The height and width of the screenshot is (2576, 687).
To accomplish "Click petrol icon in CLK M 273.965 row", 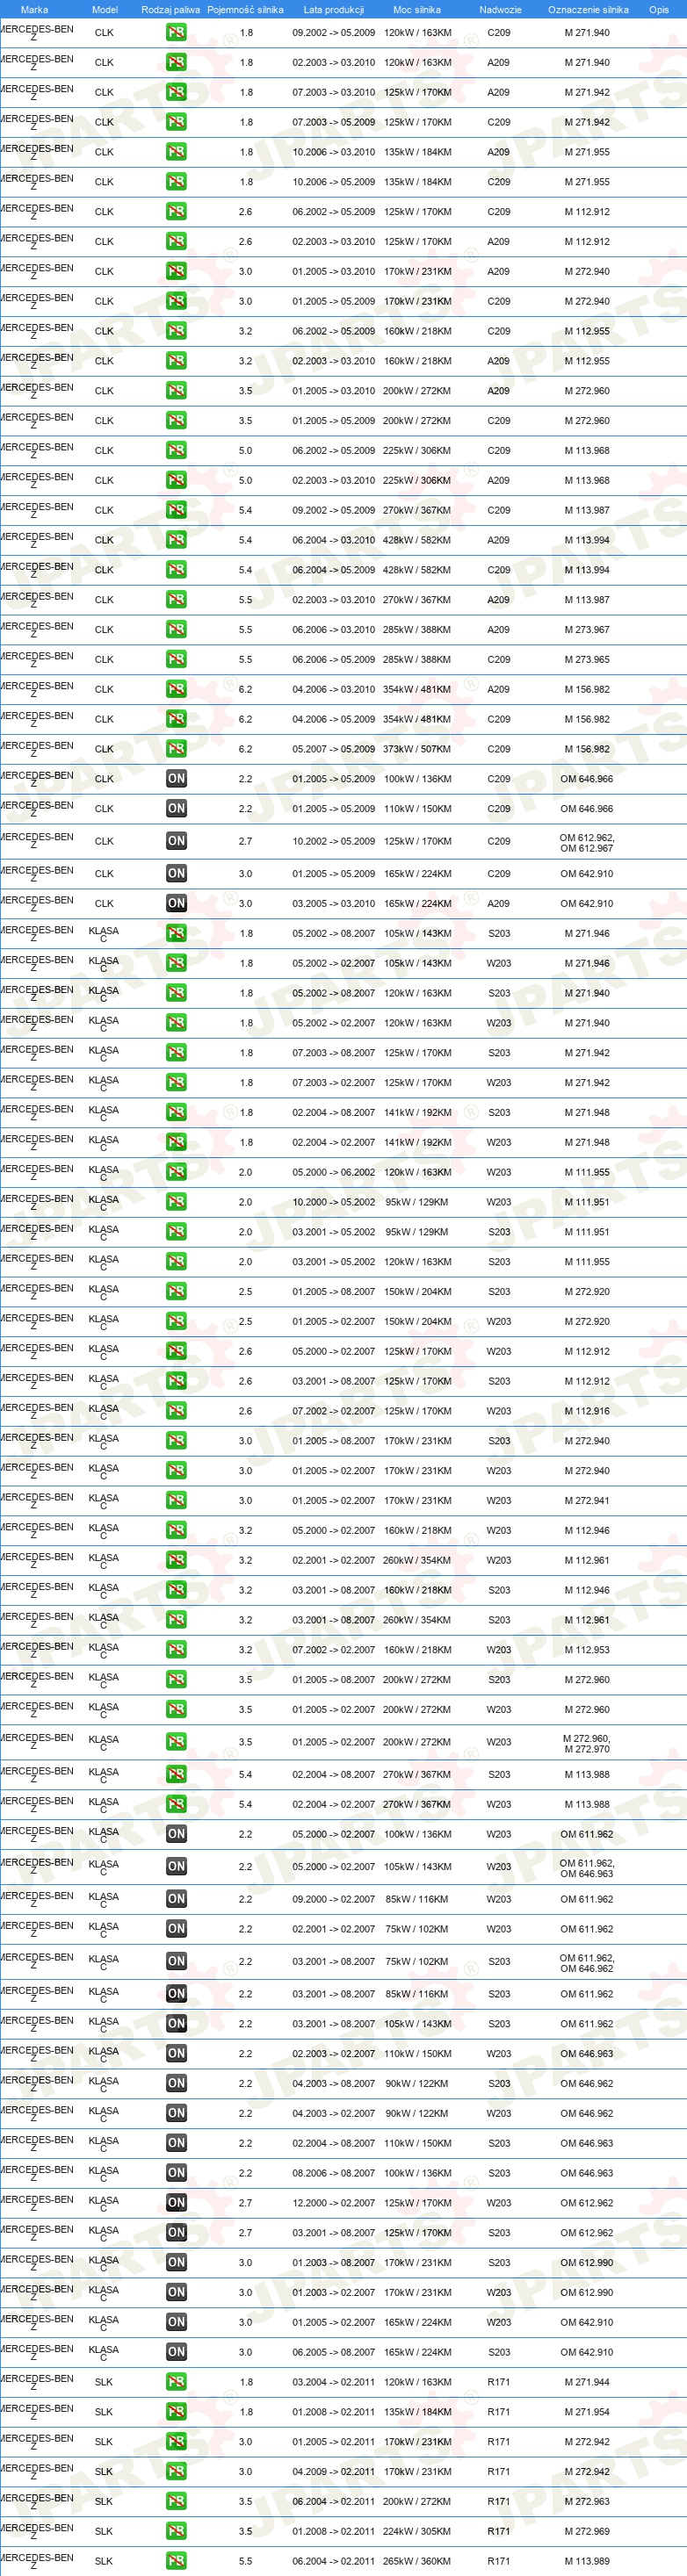I will [x=176, y=659].
